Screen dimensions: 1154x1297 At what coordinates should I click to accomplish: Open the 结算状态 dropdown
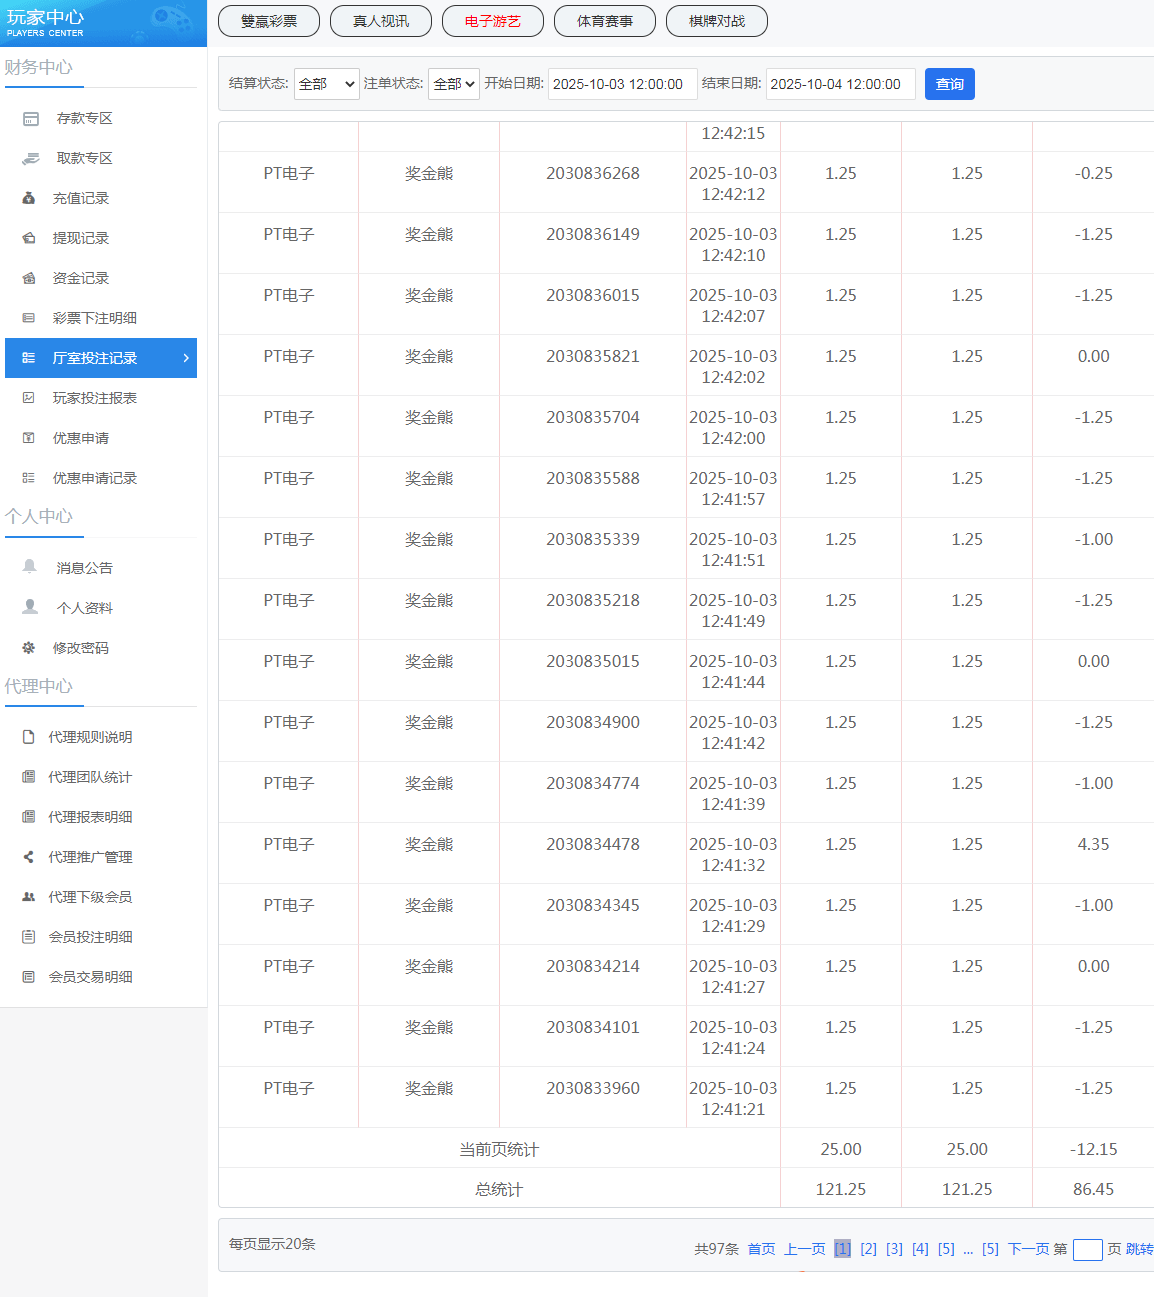click(326, 84)
